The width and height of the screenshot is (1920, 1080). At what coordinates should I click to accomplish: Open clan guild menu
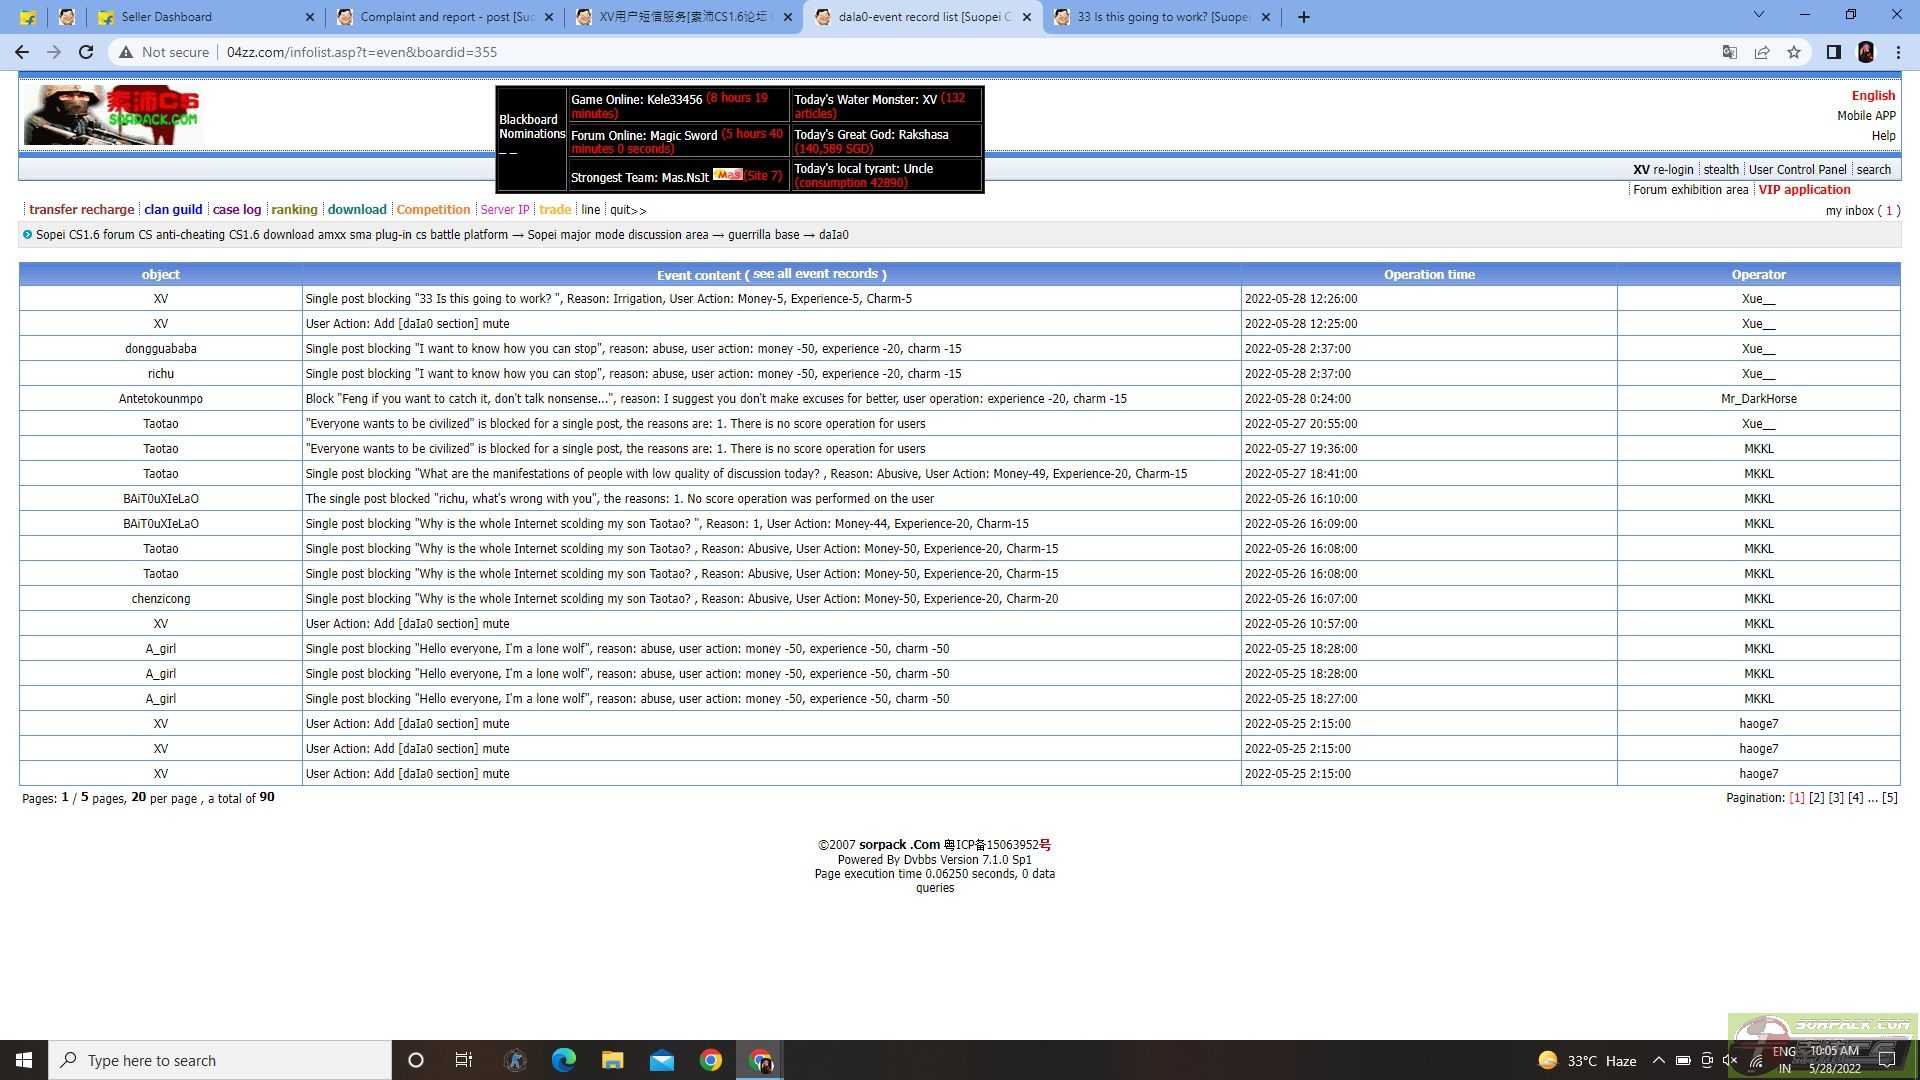173,210
